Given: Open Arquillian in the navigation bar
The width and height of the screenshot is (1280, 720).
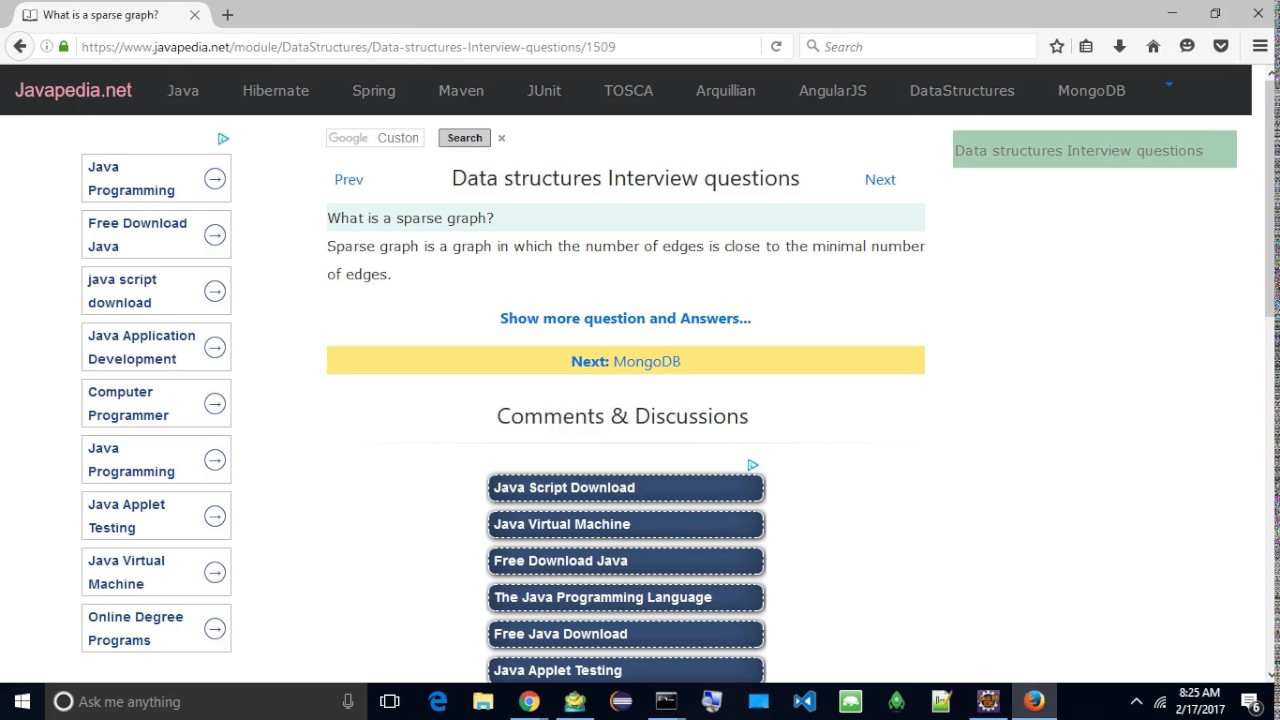Looking at the screenshot, I should tap(726, 90).
